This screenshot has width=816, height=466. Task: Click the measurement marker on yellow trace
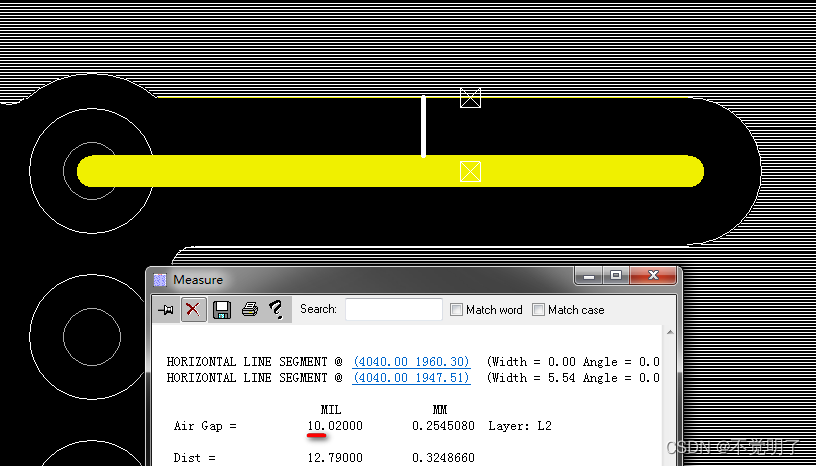click(x=470, y=171)
